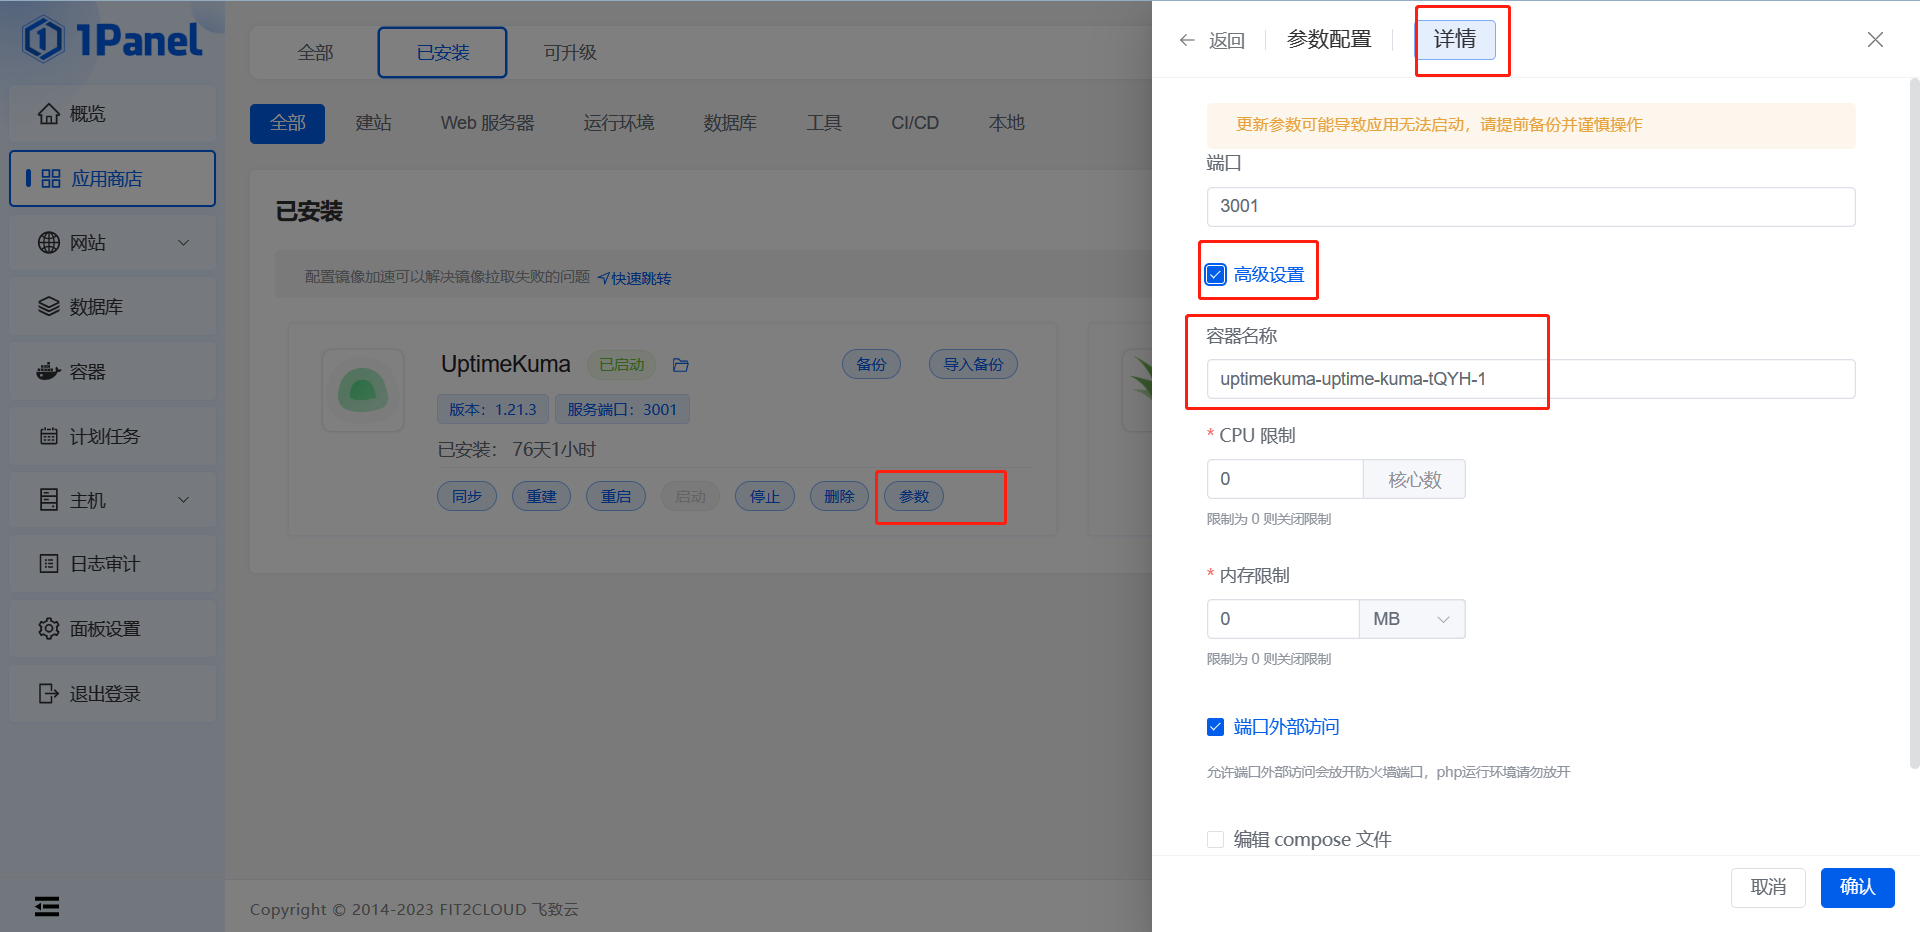
Task: Collapse sidebar with hamburger icon
Action: pyautogui.click(x=47, y=906)
